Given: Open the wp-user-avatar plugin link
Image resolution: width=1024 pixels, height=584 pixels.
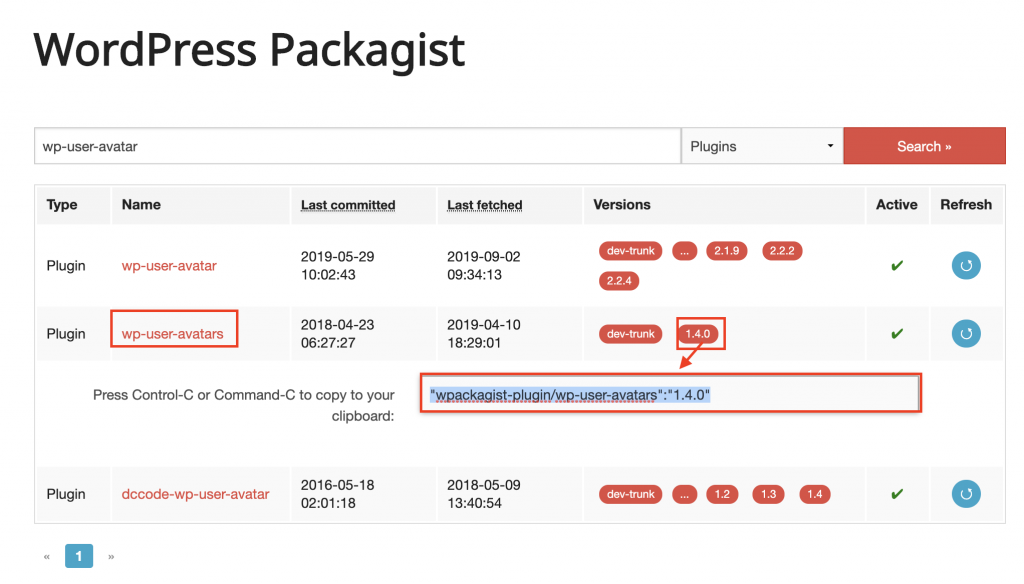Looking at the screenshot, I should pos(169,266).
